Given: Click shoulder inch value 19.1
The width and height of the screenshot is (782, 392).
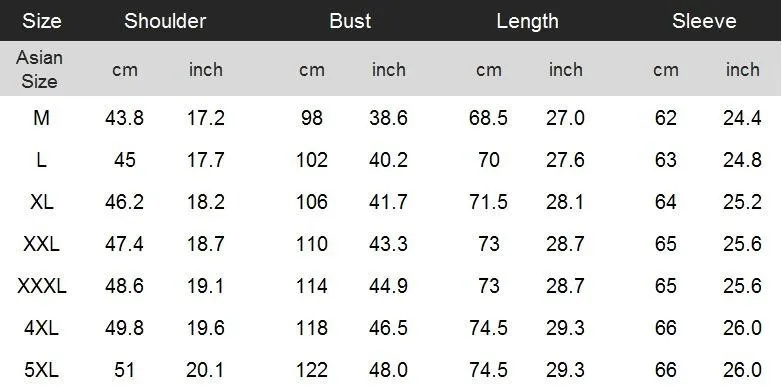Looking at the screenshot, I should [x=205, y=286].
